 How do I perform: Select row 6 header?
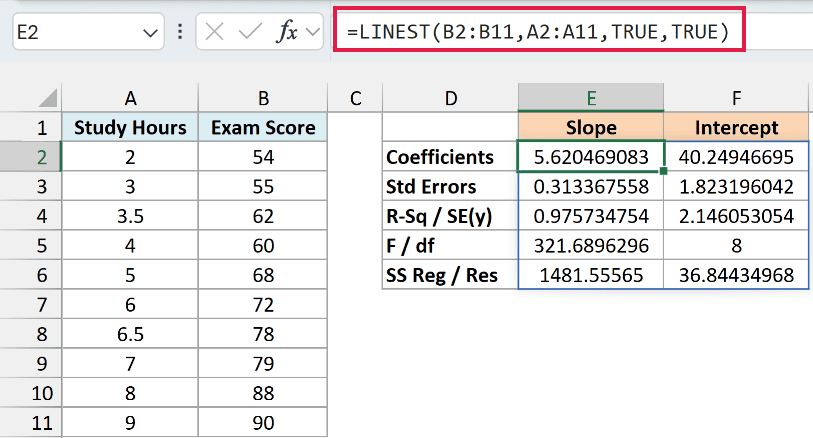[x=31, y=275]
